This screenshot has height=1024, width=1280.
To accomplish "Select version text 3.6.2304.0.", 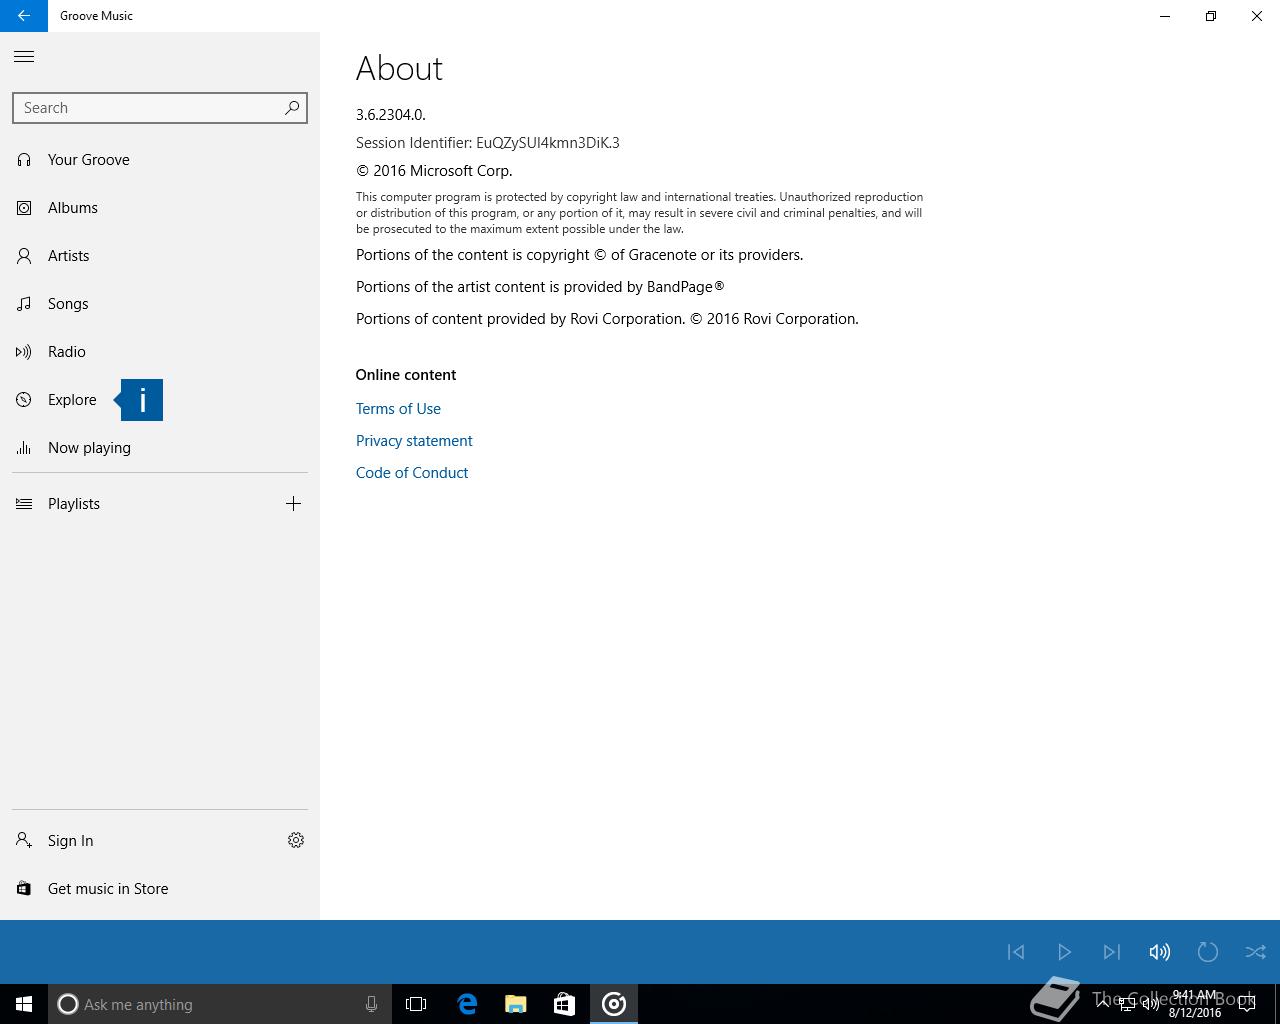I will point(391,115).
